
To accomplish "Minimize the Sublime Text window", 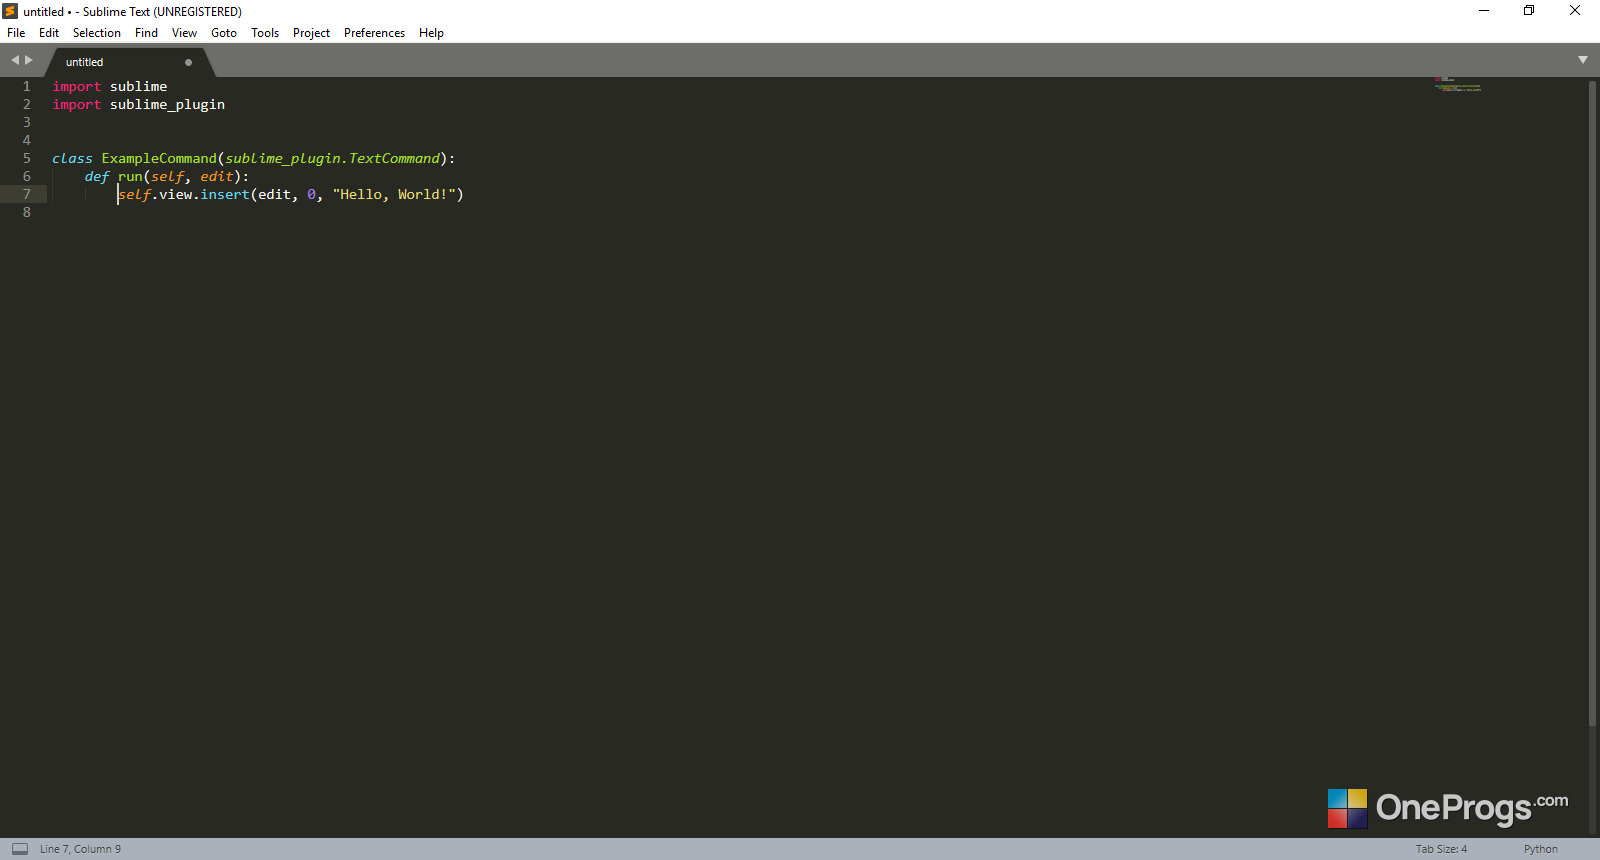I will (1484, 11).
